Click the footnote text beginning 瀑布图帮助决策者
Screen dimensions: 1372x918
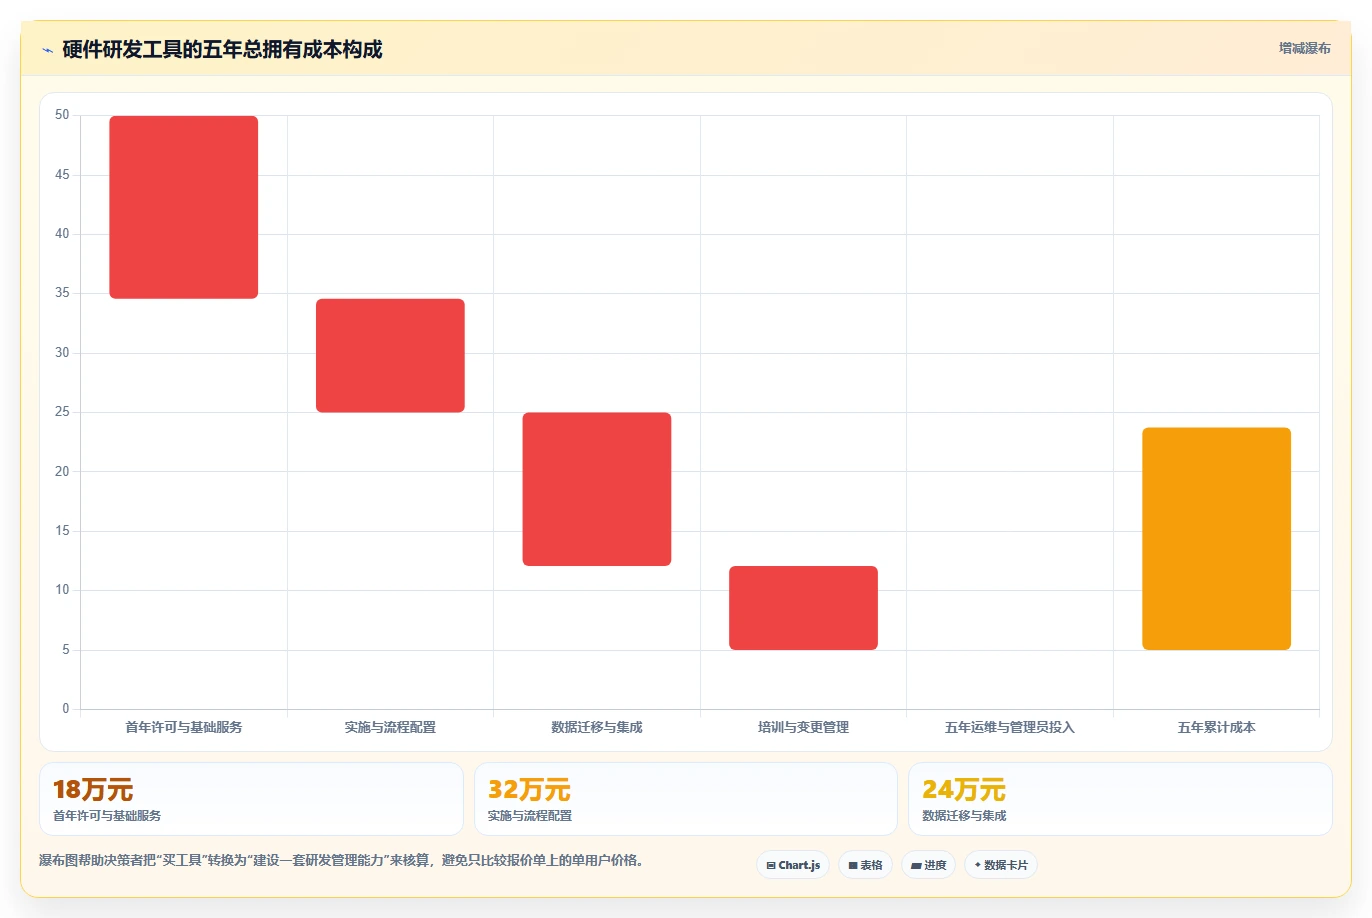[x=342, y=860]
